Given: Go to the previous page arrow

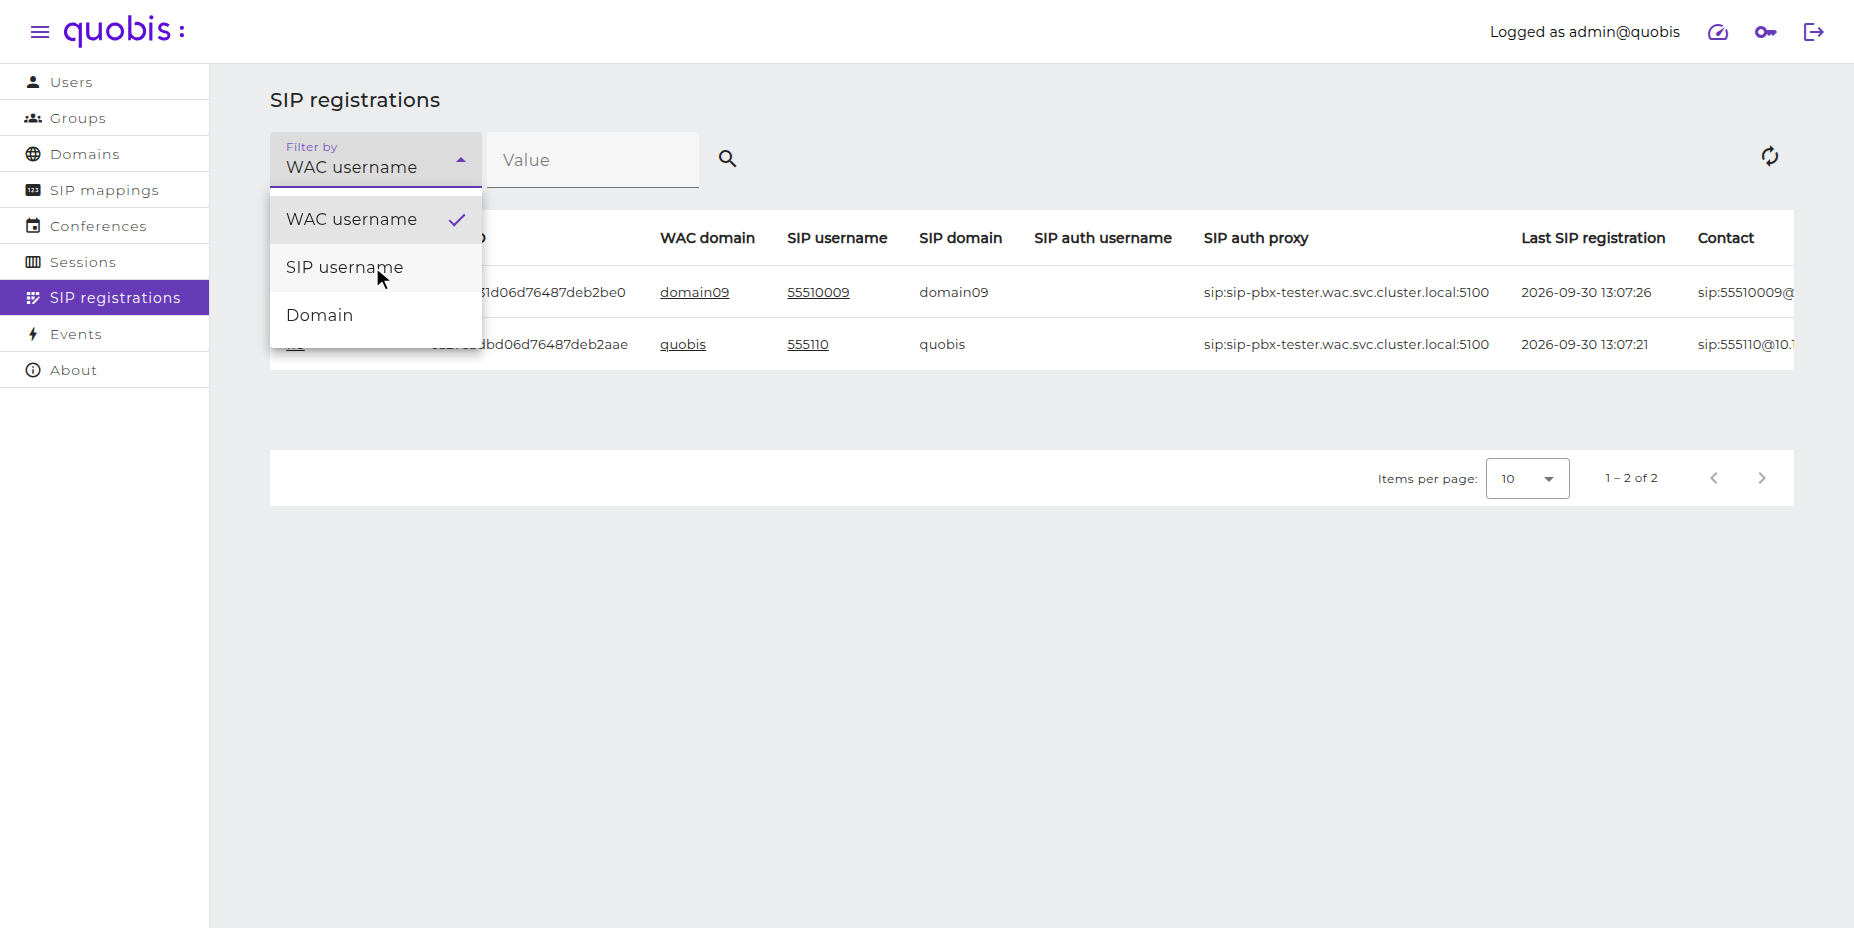Looking at the screenshot, I should 1714,478.
